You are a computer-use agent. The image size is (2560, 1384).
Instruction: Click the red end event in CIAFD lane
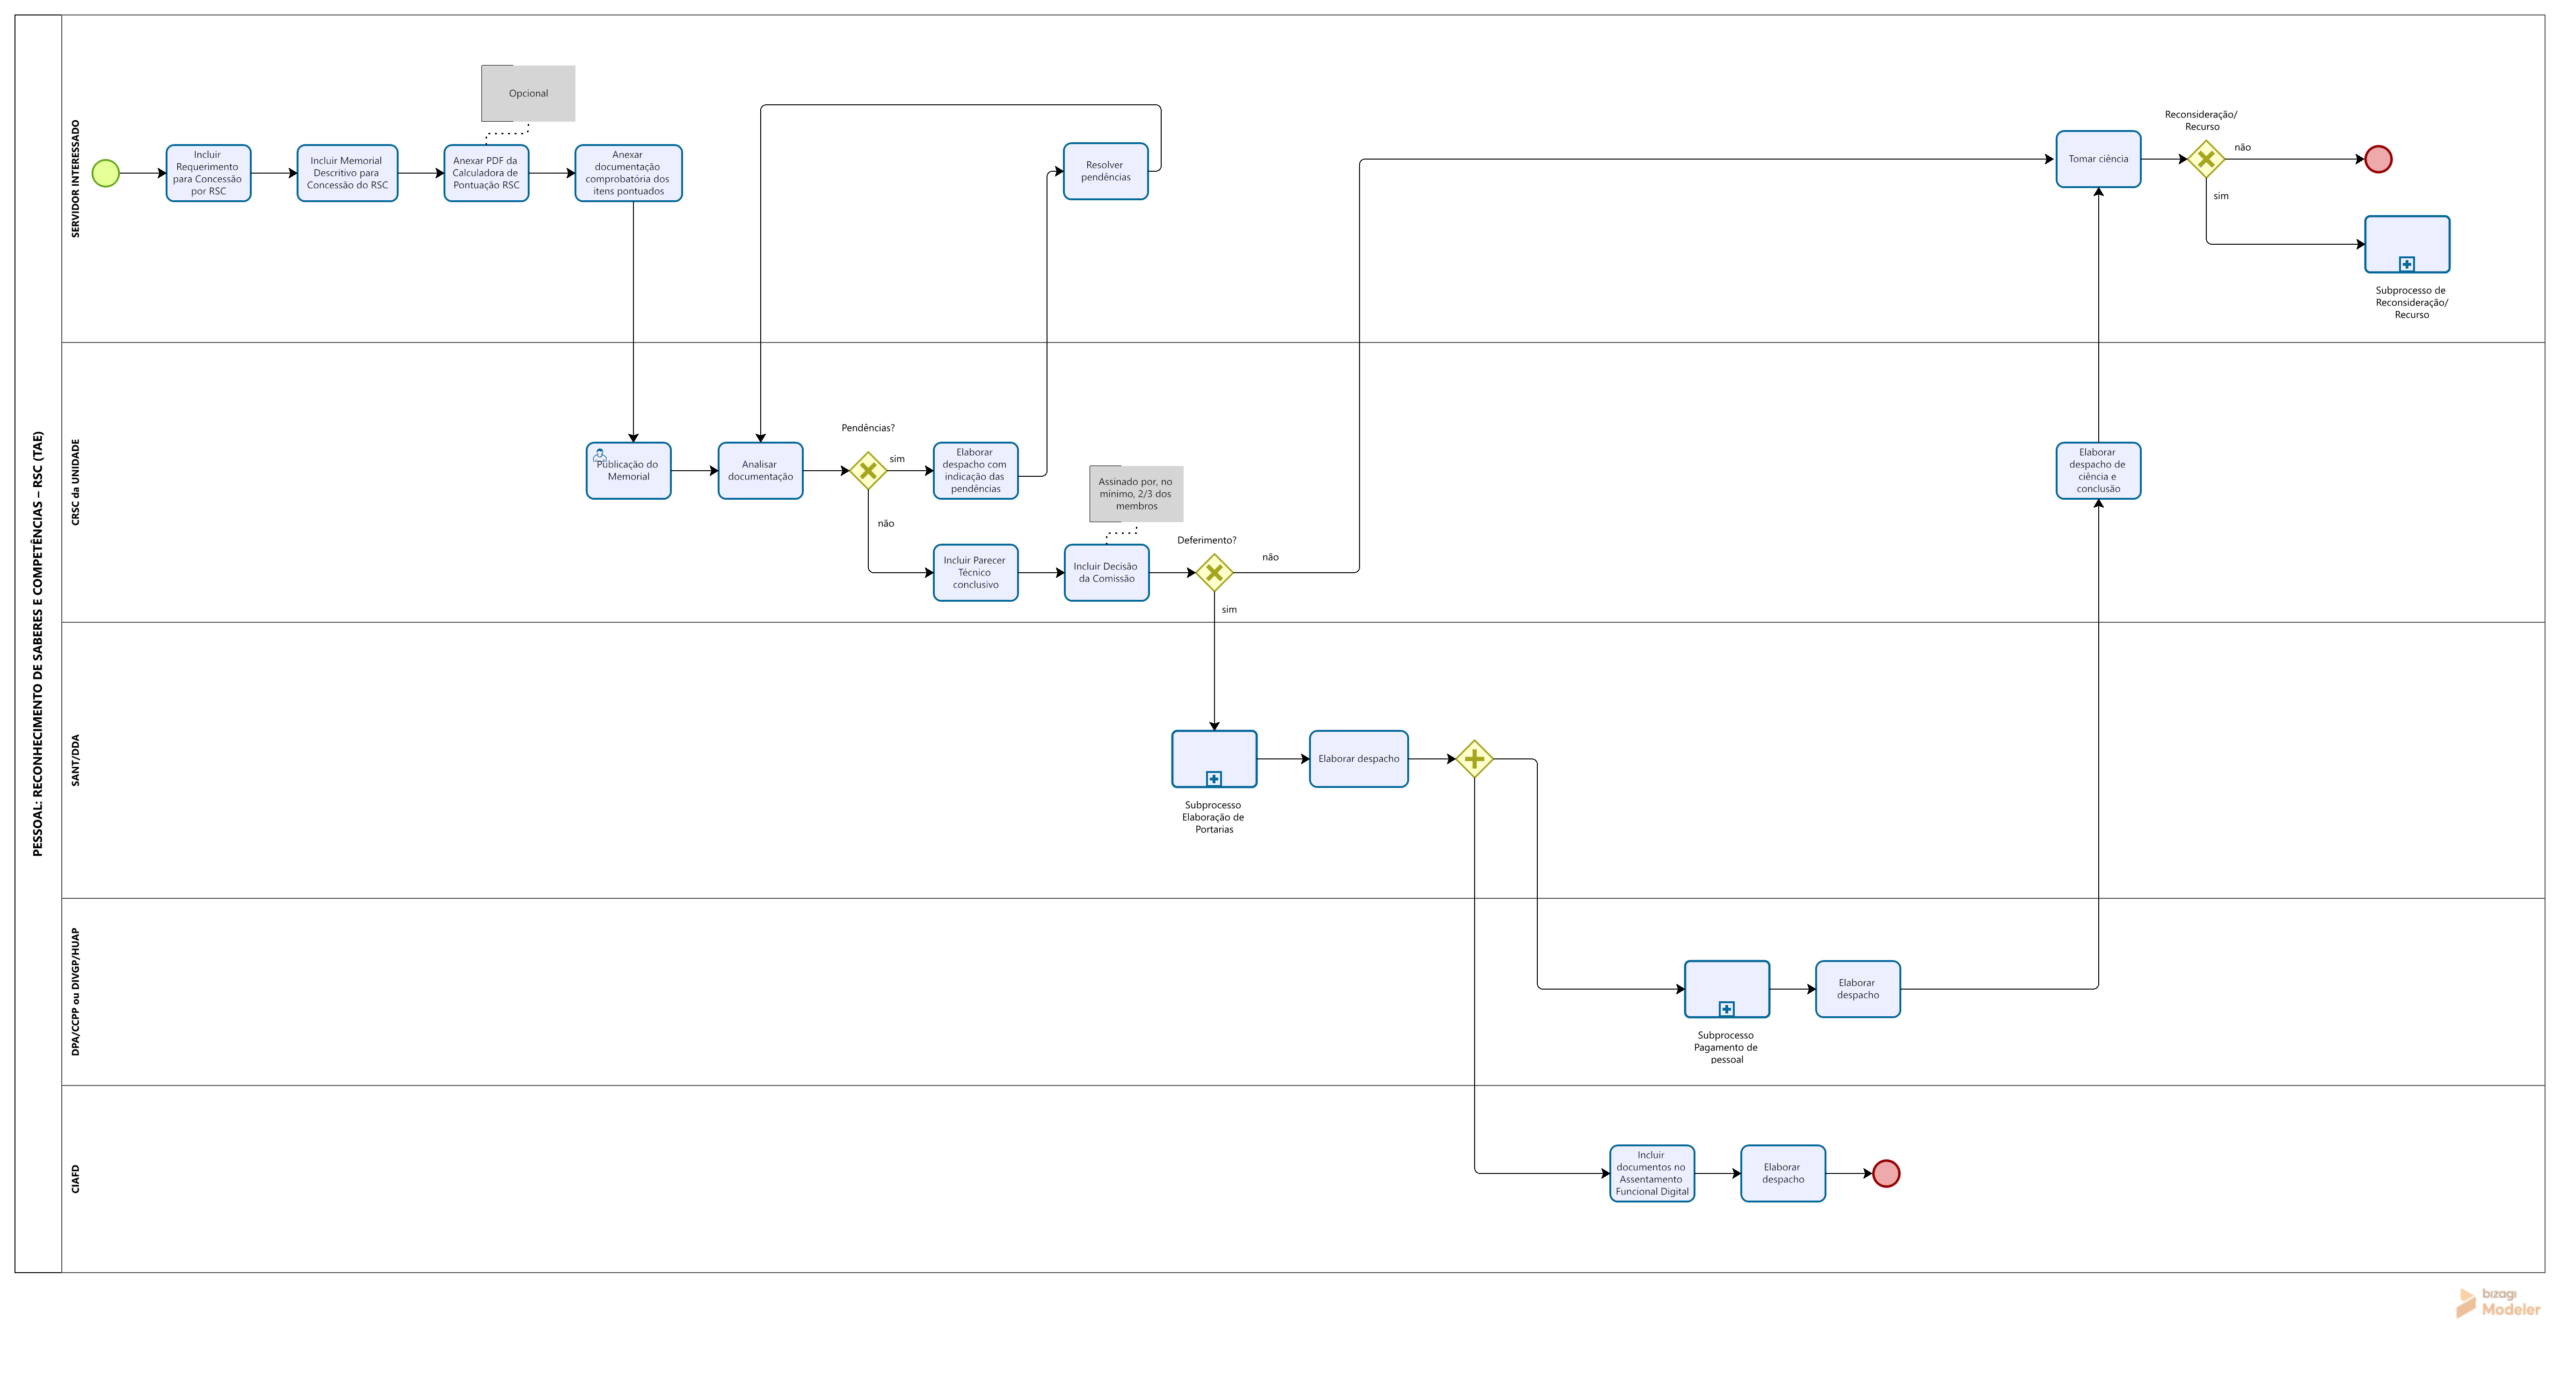[1885, 1173]
